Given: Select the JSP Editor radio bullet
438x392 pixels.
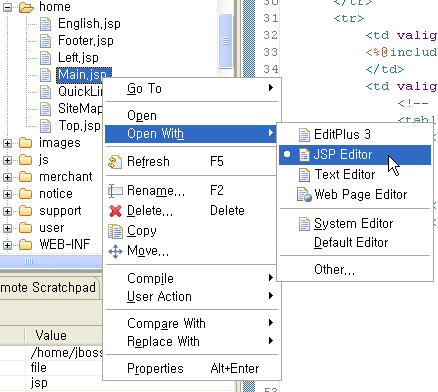Looking at the screenshot, I should 287,154.
